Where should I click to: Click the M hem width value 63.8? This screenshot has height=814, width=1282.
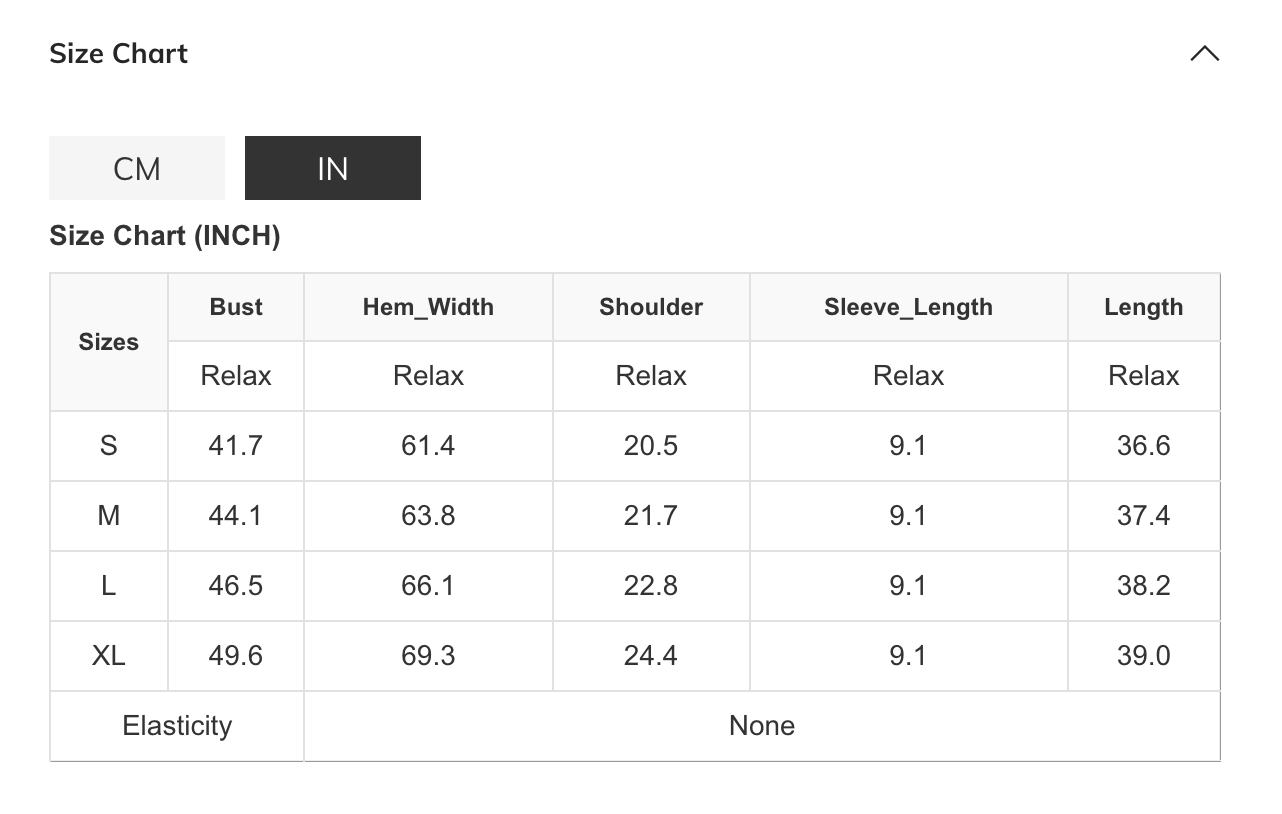pos(428,515)
